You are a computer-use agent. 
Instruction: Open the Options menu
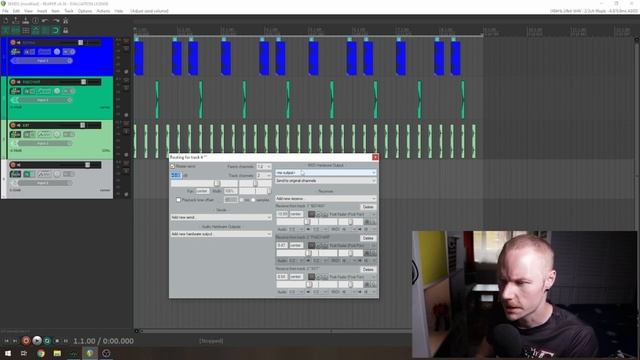(85, 11)
